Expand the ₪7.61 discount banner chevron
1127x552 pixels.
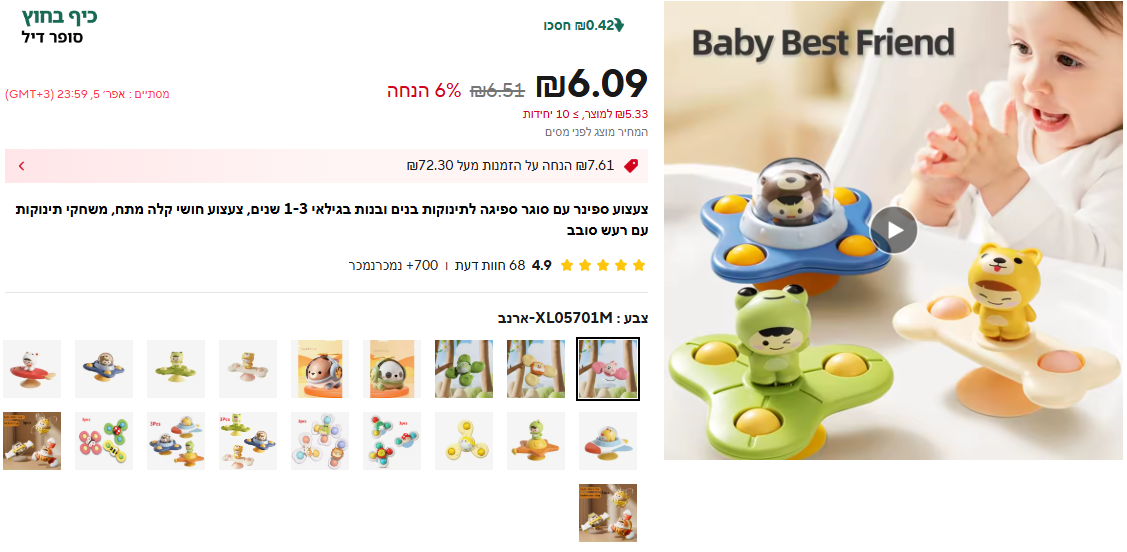coord(22,166)
